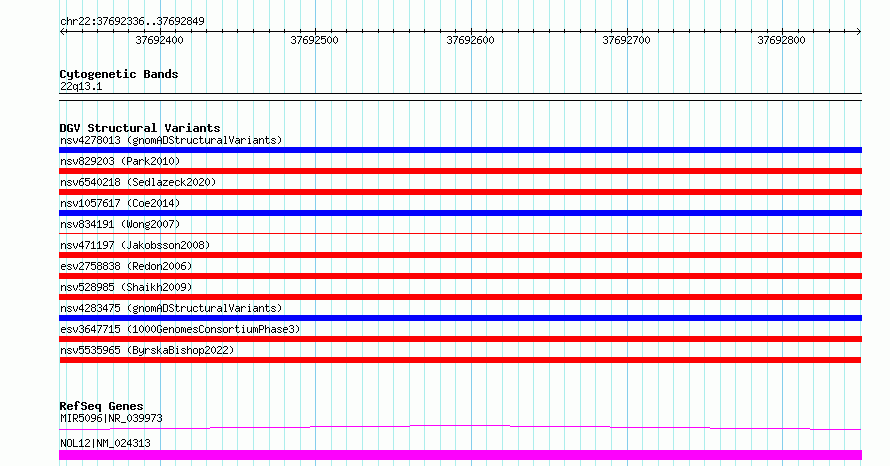
Task: Open variant label nsv4283475 (gnomADStructuralVariants)
Action: pyautogui.click(x=171, y=308)
